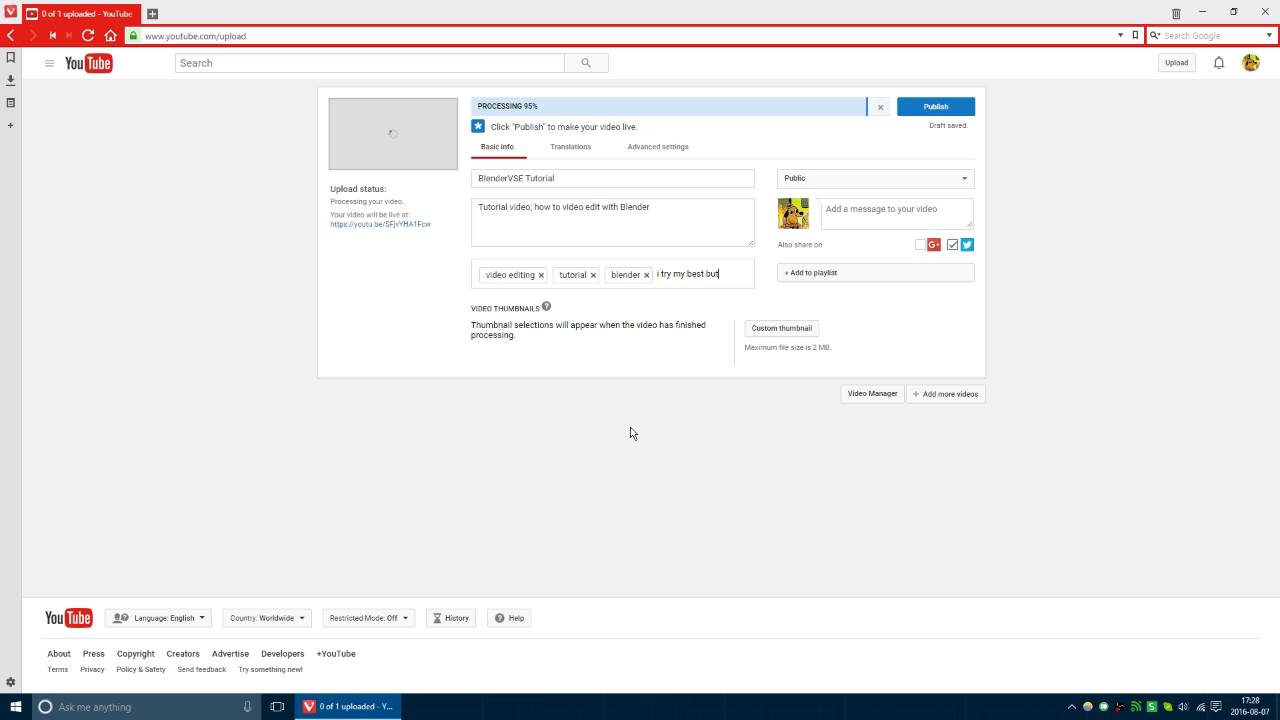Enable sharing on Google+ checkbox

click(x=920, y=245)
